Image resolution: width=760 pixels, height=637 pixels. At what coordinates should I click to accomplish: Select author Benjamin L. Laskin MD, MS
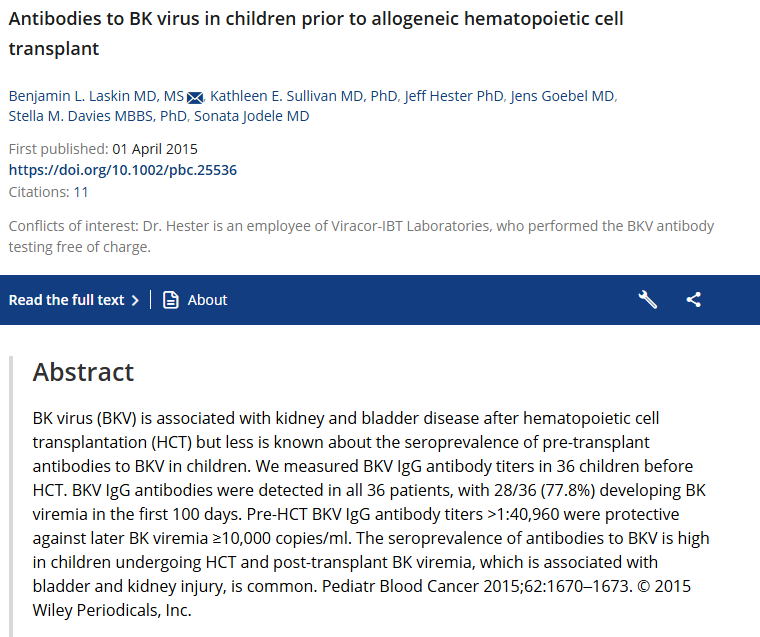tap(96, 96)
